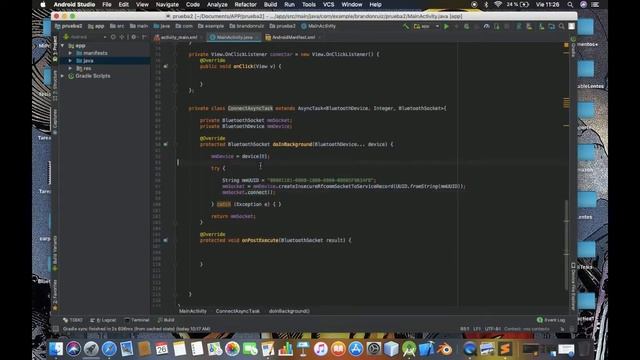Screen dimensions: 640x360
Task: Click the Profile app gauge icon
Action: 487,26
